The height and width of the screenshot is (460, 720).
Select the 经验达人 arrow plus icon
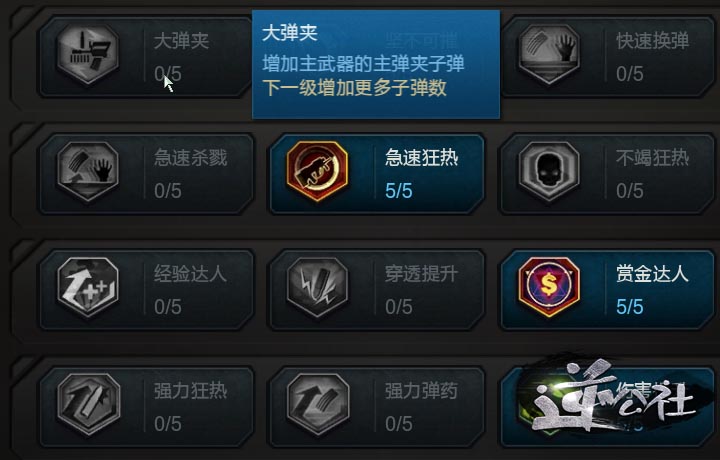88,287
